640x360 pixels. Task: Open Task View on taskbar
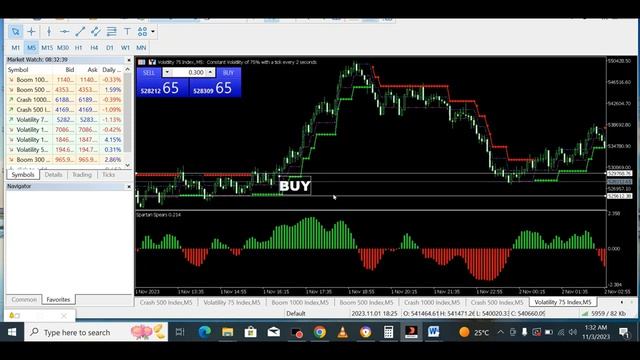point(180,332)
